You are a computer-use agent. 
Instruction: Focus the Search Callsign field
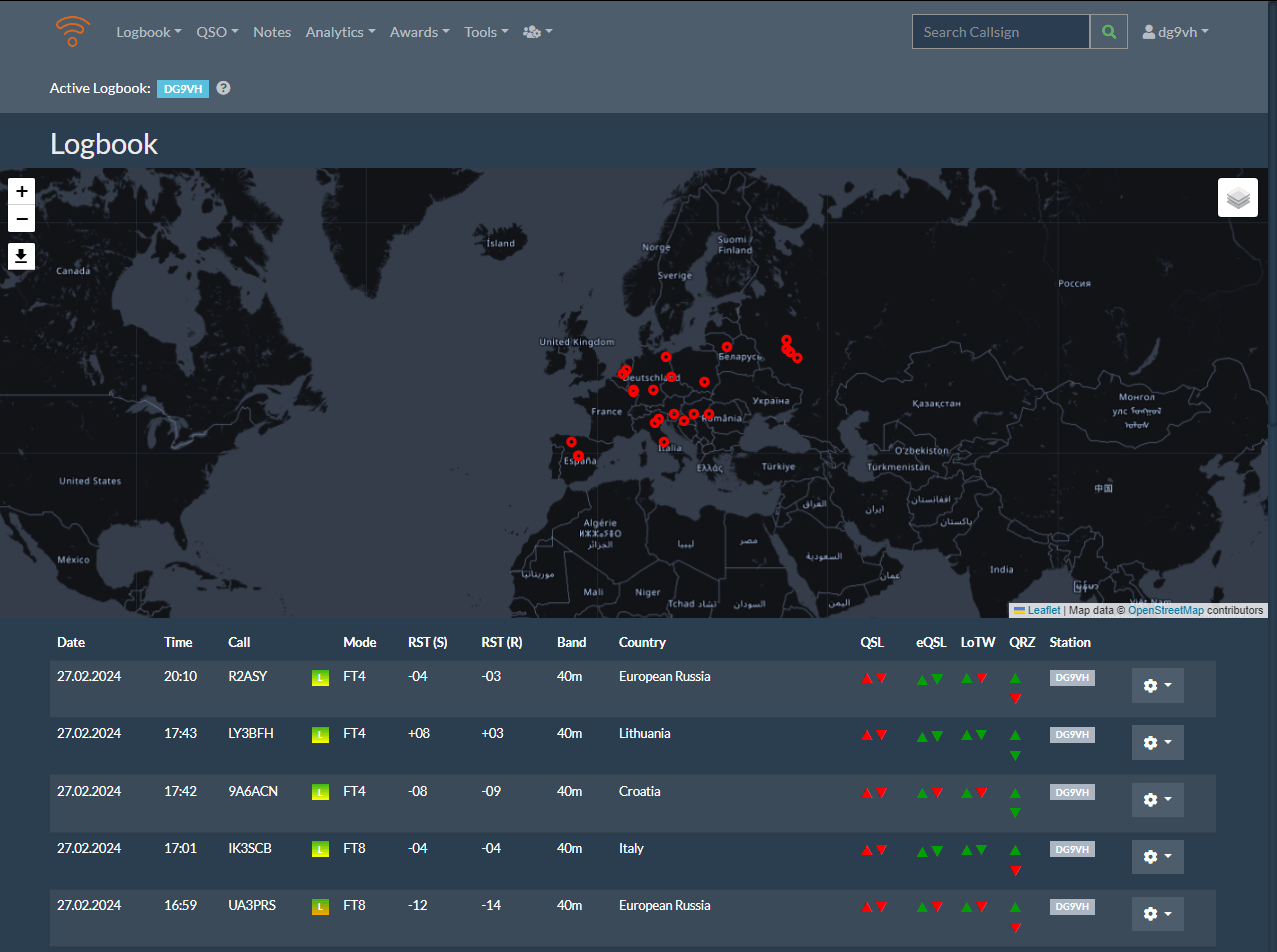point(1001,32)
